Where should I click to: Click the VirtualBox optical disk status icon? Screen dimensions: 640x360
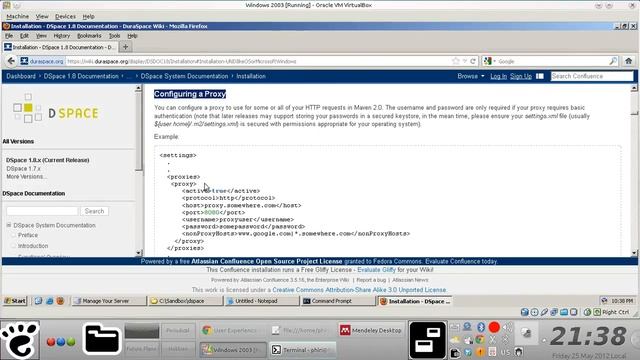(x=534, y=312)
